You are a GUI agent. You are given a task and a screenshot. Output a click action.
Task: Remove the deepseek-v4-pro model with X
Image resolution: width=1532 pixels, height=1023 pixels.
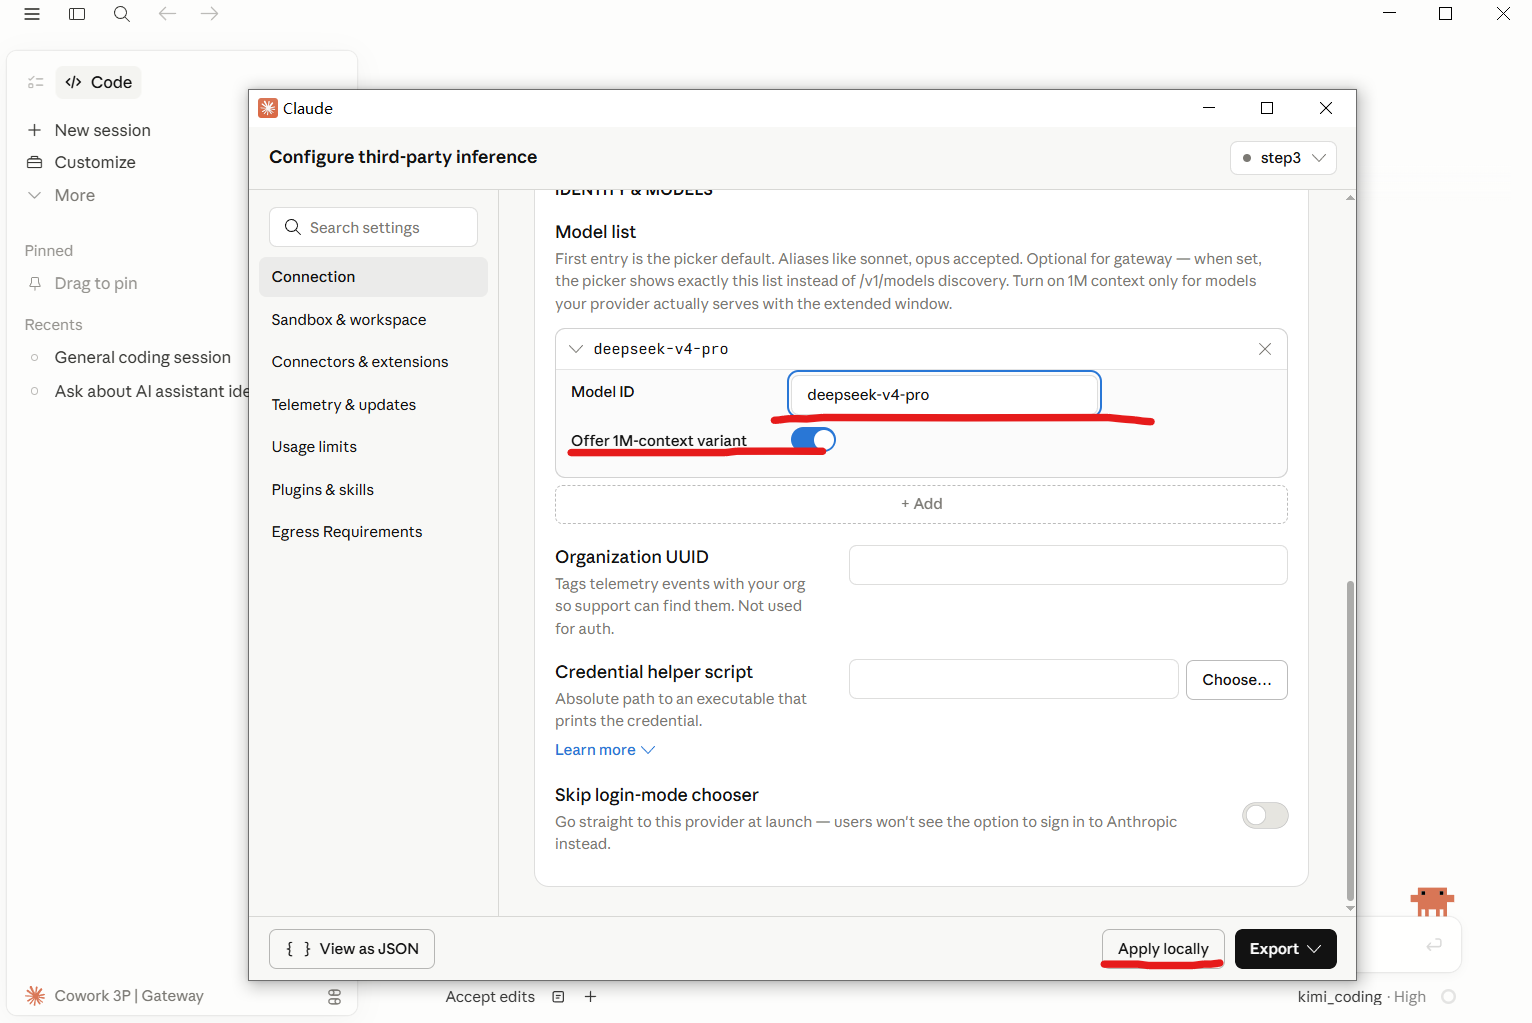pos(1265,349)
